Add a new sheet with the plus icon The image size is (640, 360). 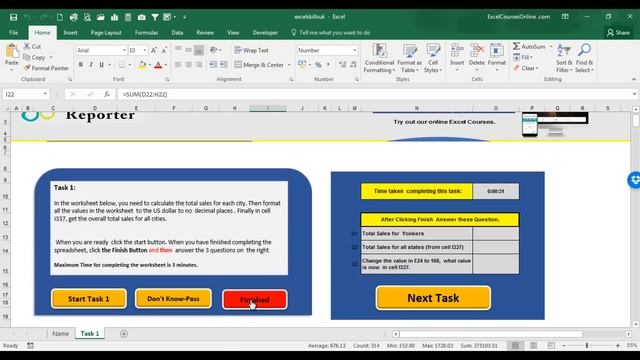(124, 334)
